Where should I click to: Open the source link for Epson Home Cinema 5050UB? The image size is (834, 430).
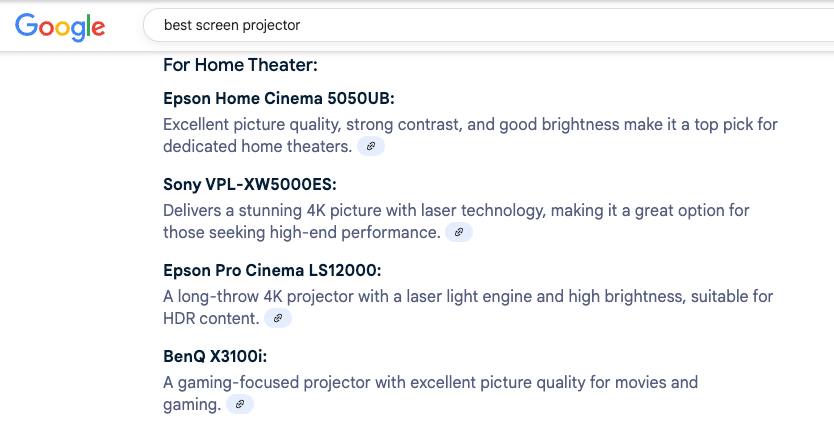click(371, 146)
